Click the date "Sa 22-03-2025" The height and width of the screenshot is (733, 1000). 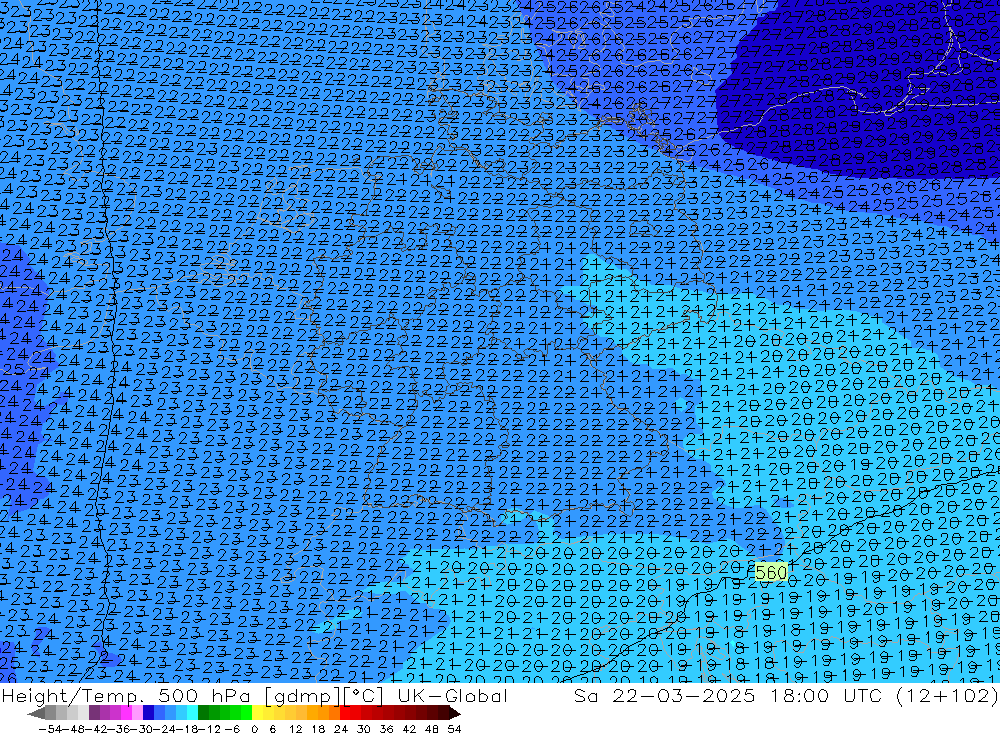click(x=664, y=695)
